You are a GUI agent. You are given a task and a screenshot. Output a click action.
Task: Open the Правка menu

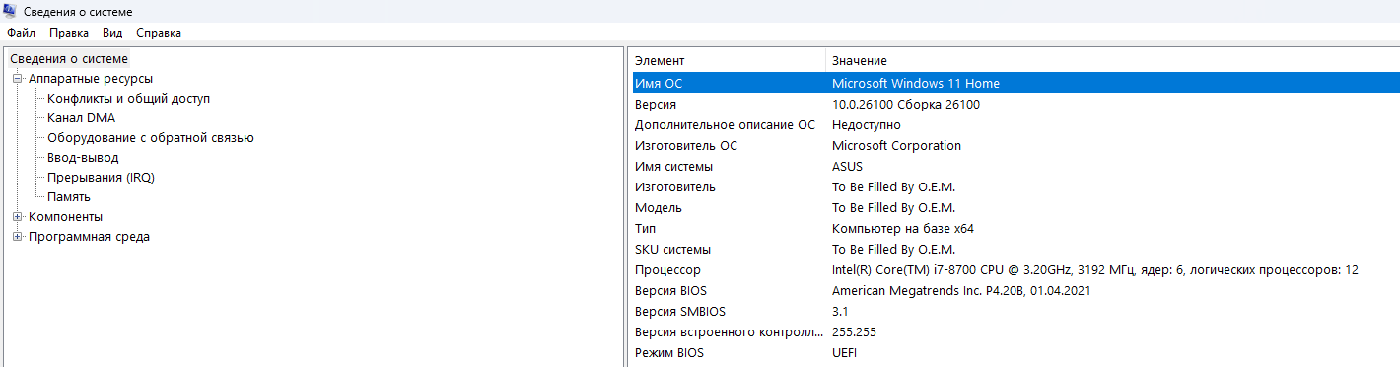click(x=69, y=33)
